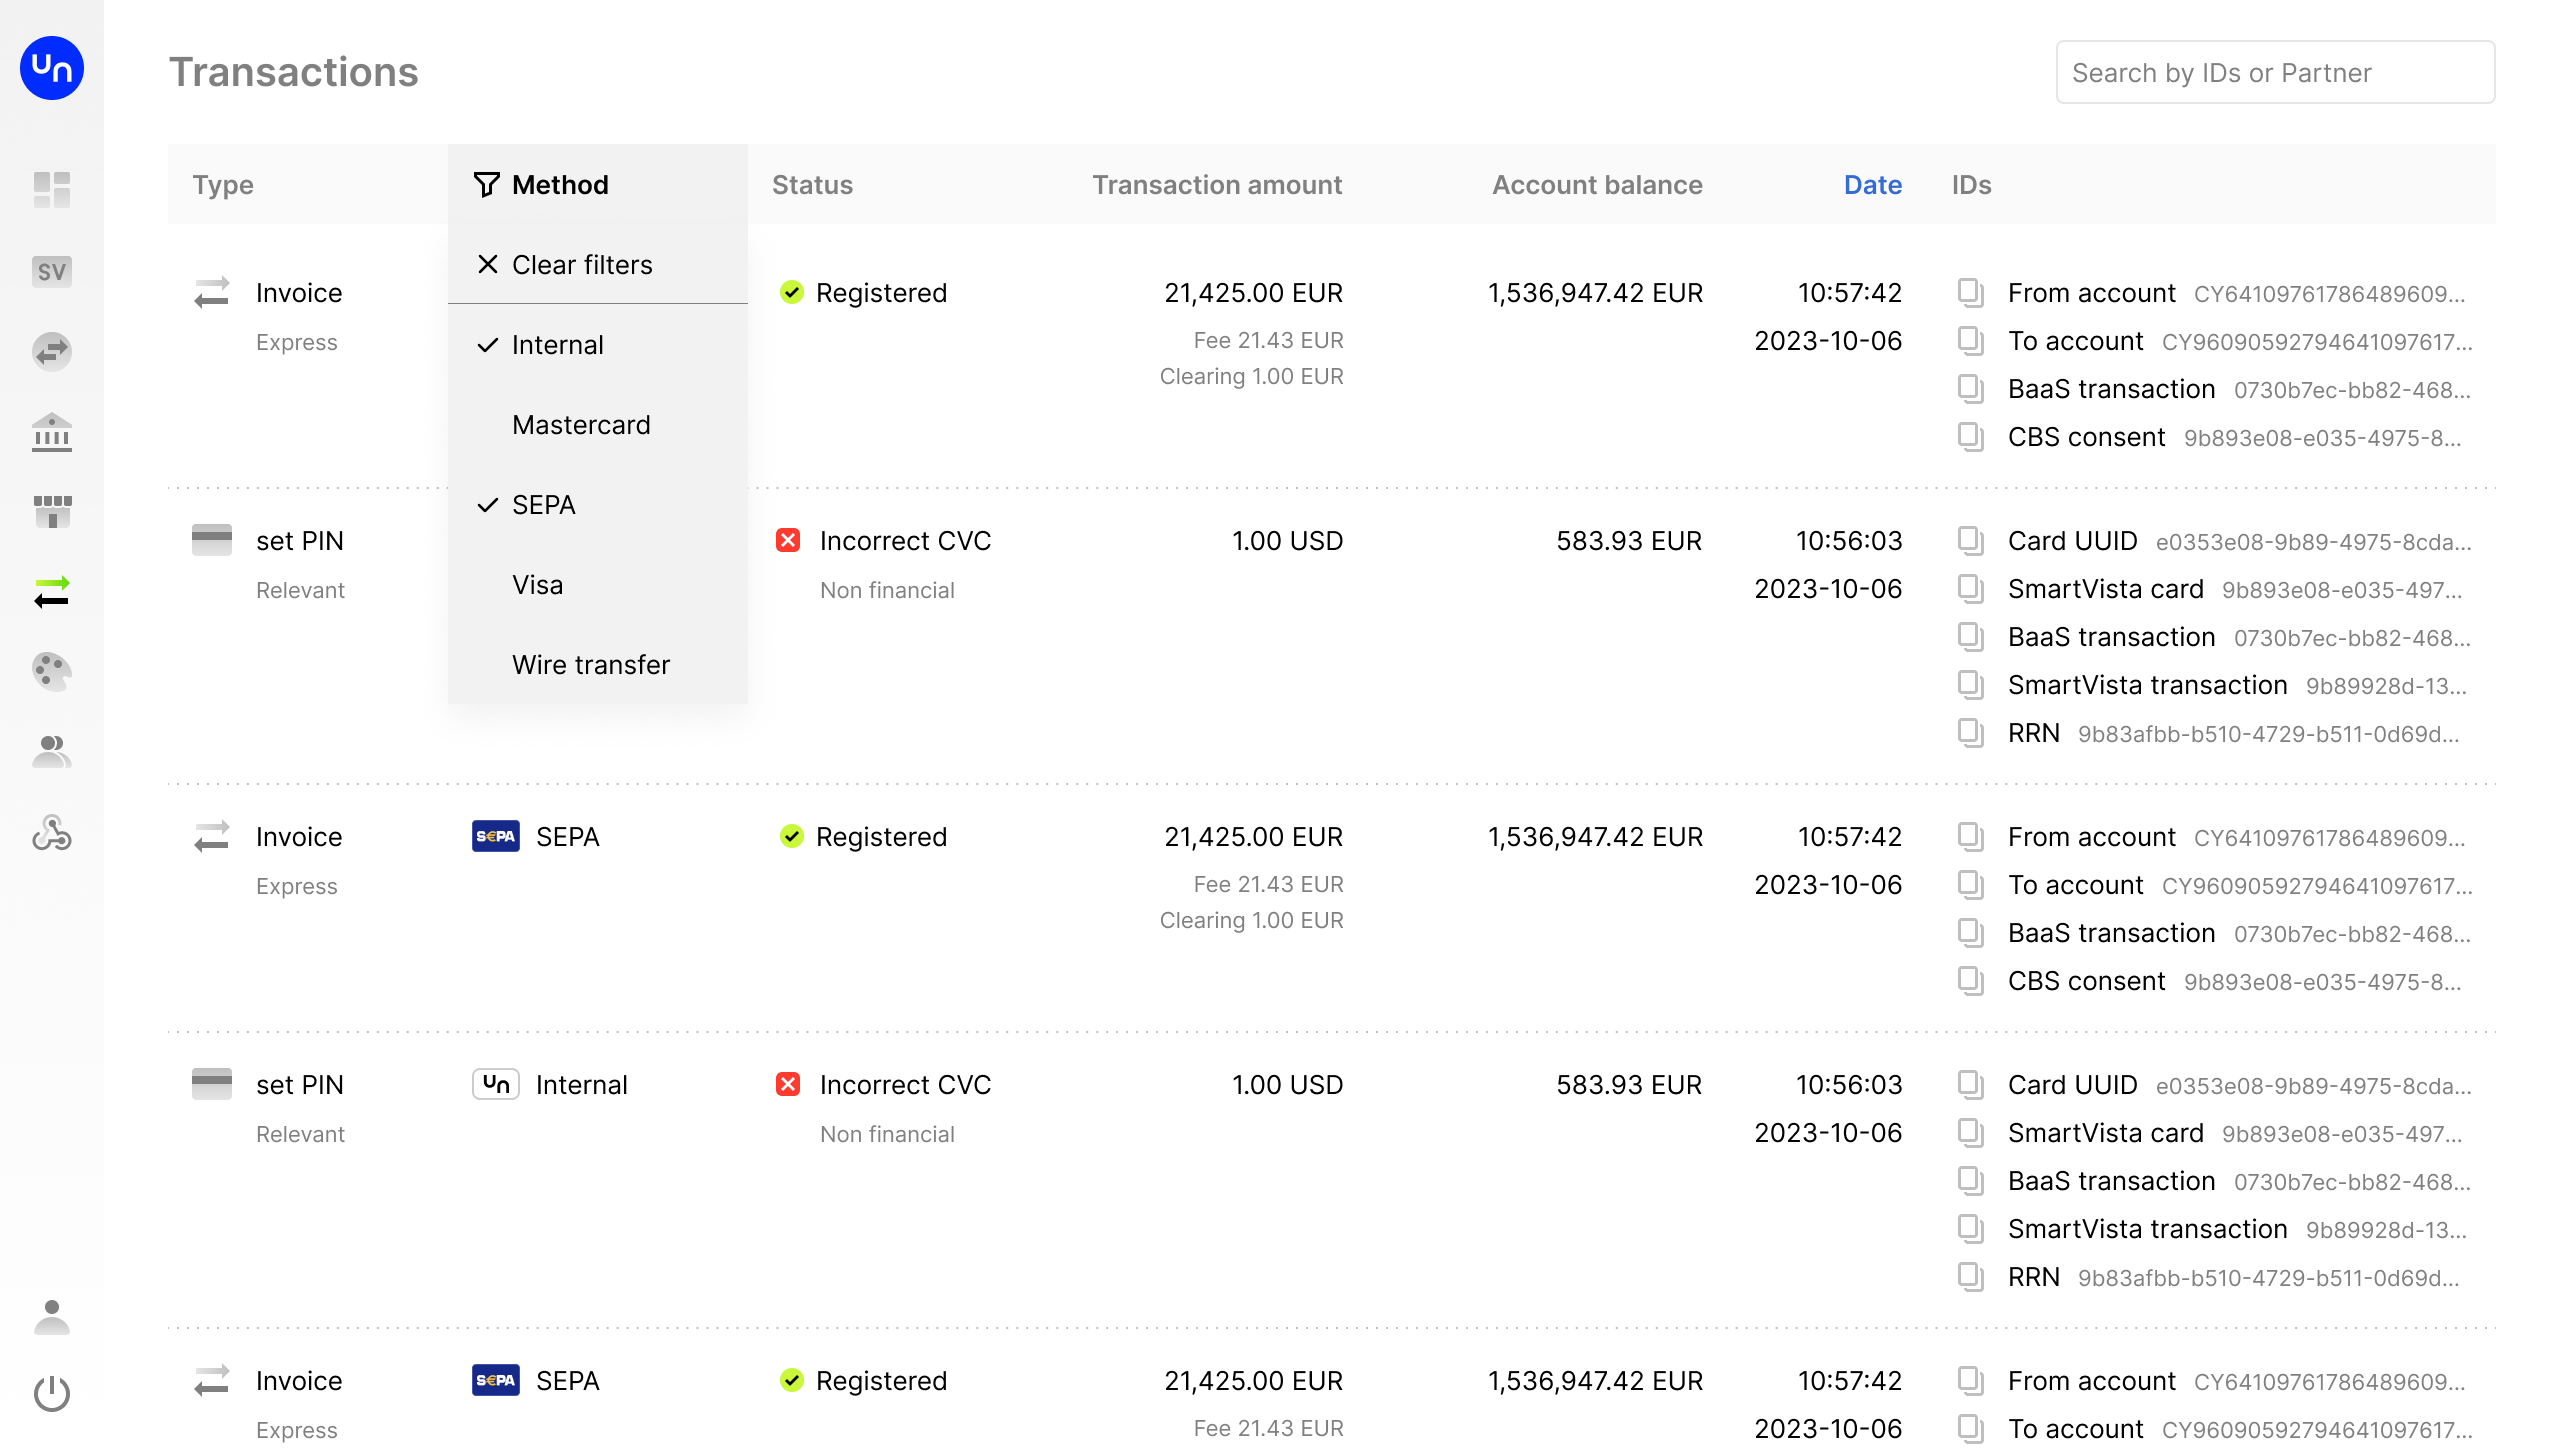
Task: Open the color palette sidebar icon
Action: [52, 671]
